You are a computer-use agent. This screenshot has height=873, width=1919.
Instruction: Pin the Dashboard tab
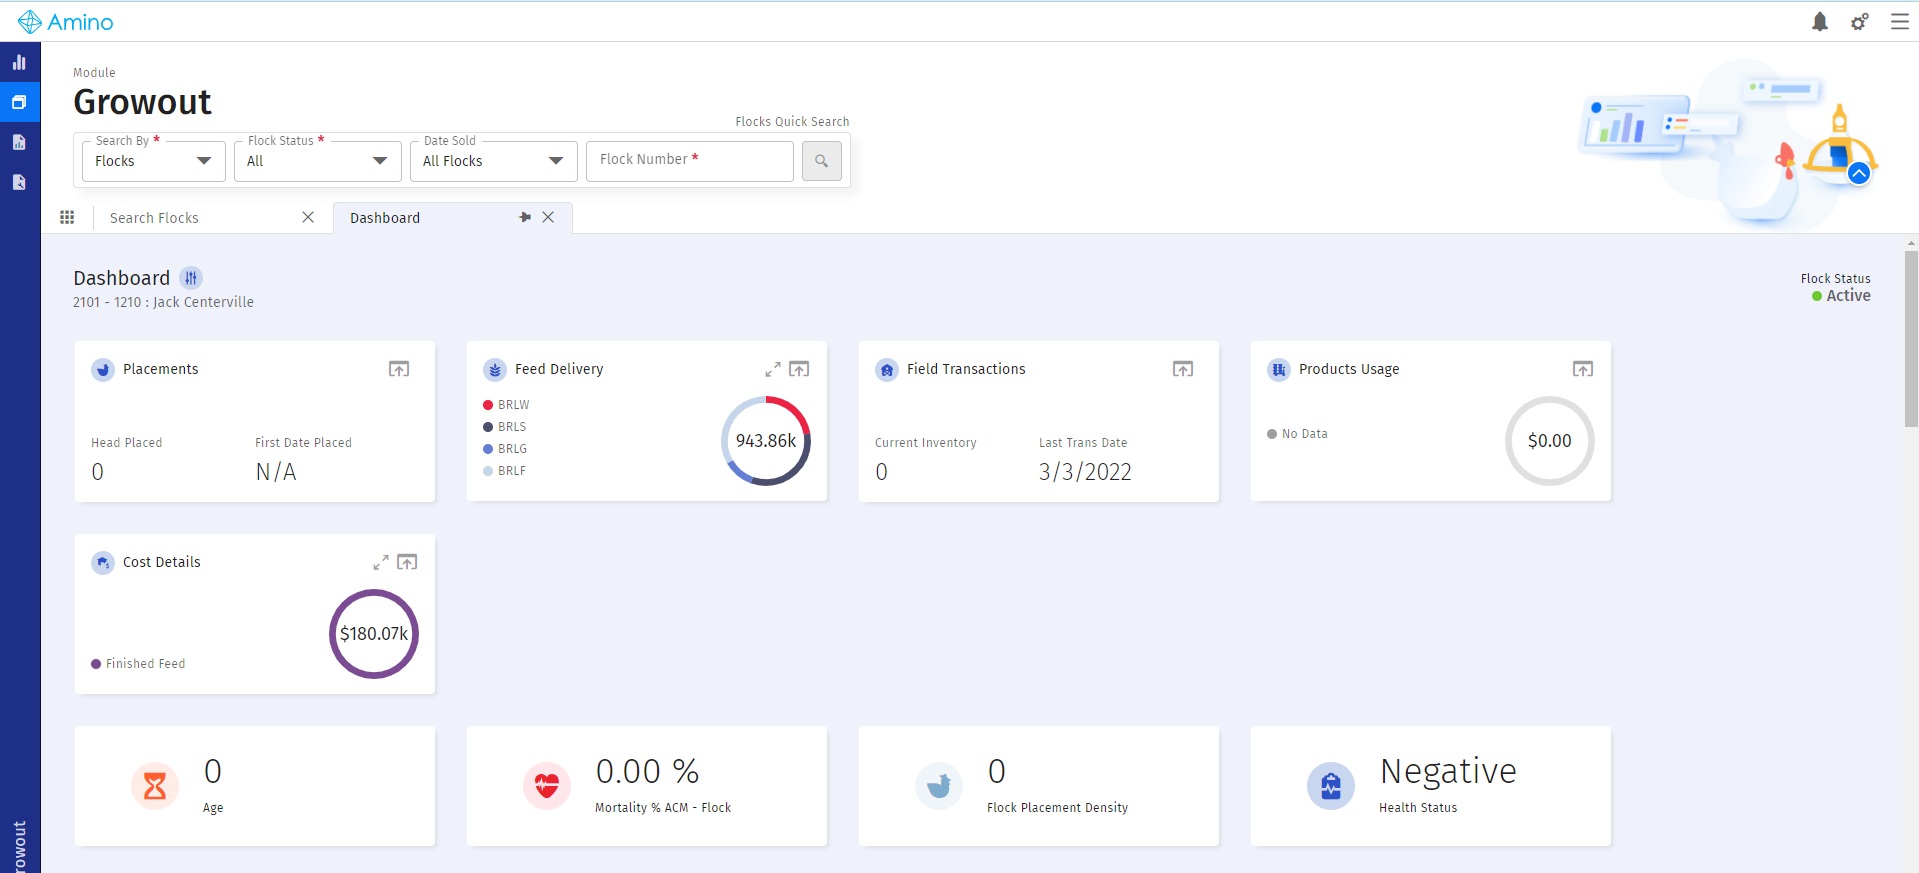point(525,217)
